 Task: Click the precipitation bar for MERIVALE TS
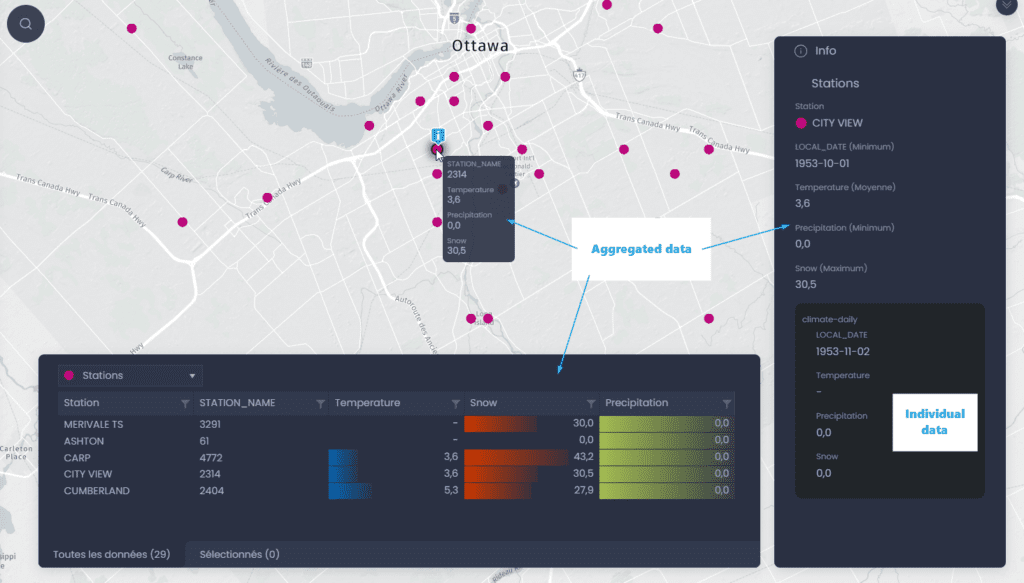(667, 424)
